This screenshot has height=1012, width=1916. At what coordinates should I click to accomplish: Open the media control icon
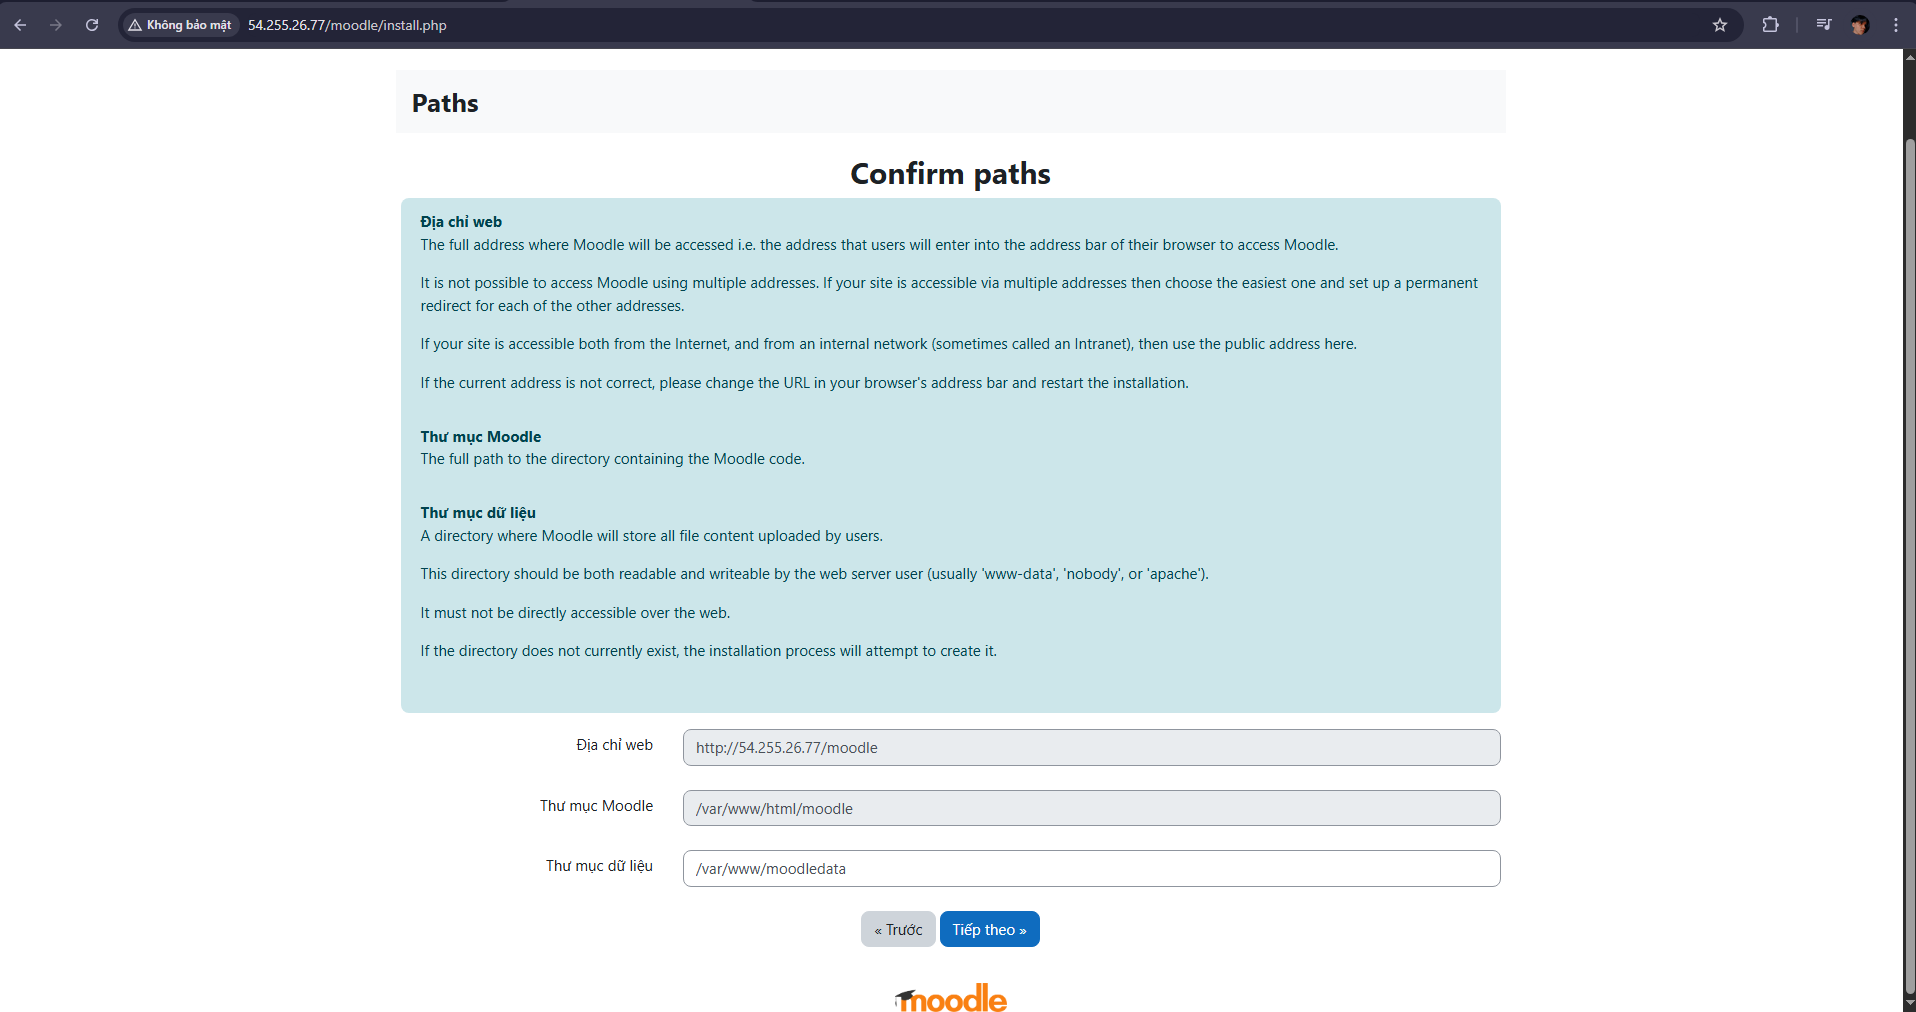coord(1824,25)
